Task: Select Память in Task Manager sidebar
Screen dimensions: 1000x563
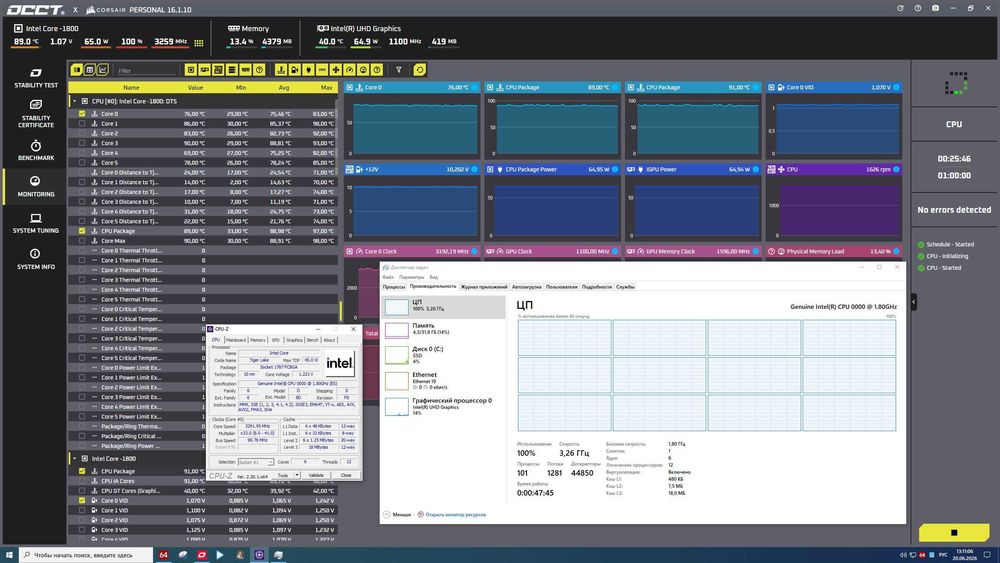Action: (443, 329)
